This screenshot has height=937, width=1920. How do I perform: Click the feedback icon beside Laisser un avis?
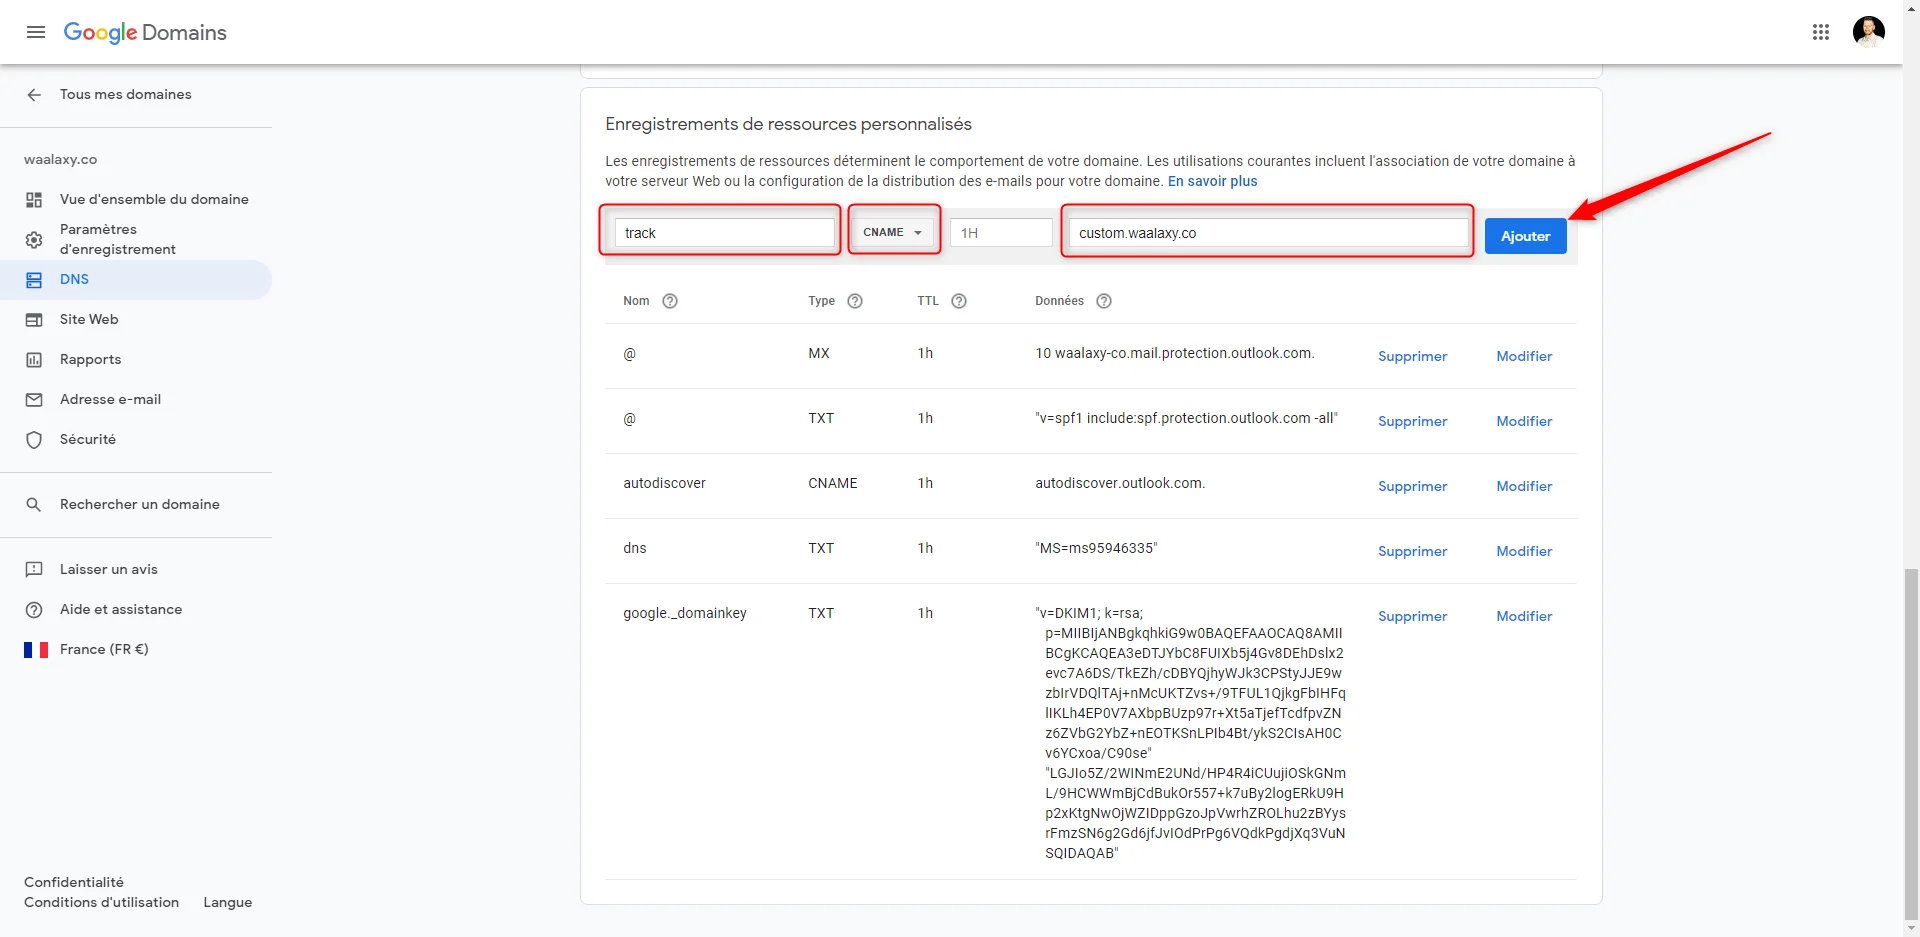coord(34,570)
